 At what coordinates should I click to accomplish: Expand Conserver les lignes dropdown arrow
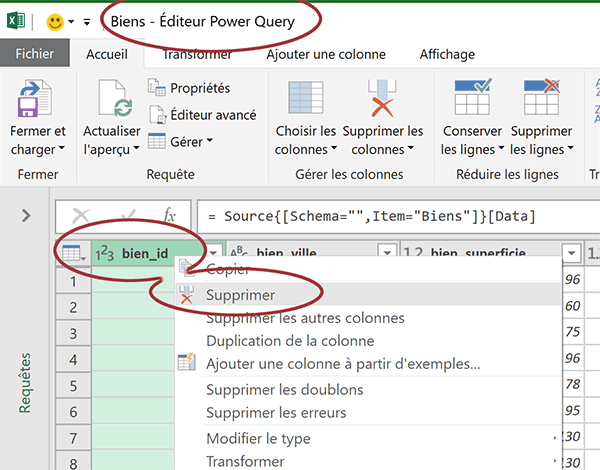pos(501,148)
